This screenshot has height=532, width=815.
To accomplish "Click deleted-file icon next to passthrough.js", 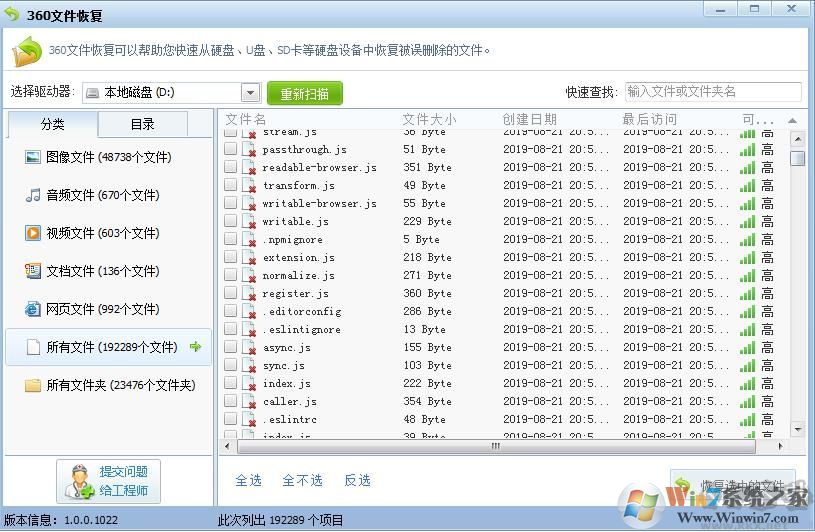I will pyautogui.click(x=249, y=150).
